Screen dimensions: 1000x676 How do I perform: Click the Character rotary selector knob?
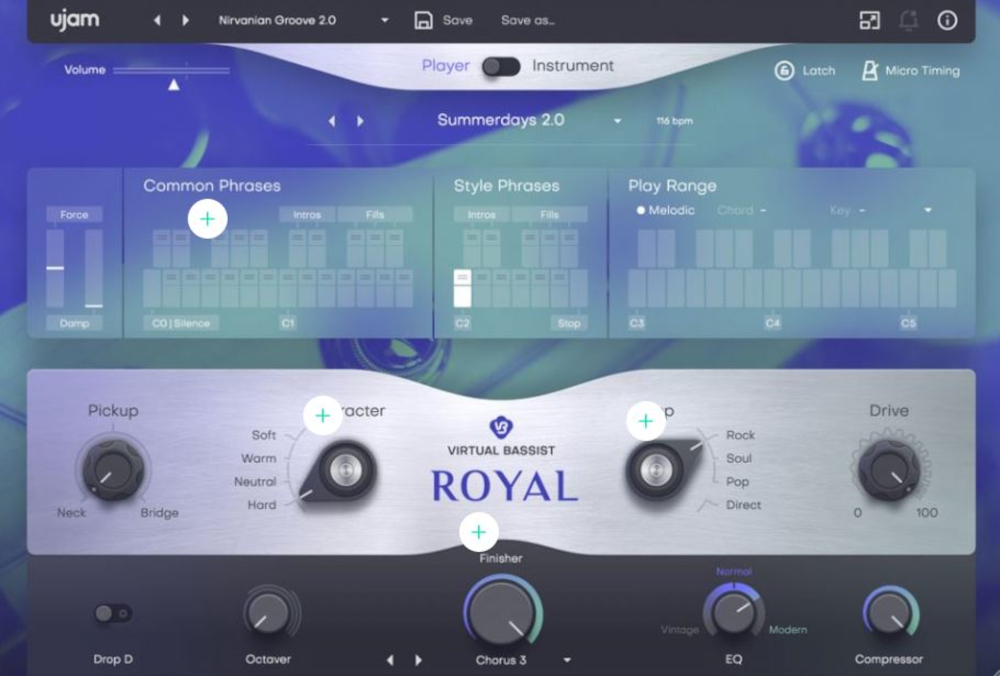coord(344,470)
